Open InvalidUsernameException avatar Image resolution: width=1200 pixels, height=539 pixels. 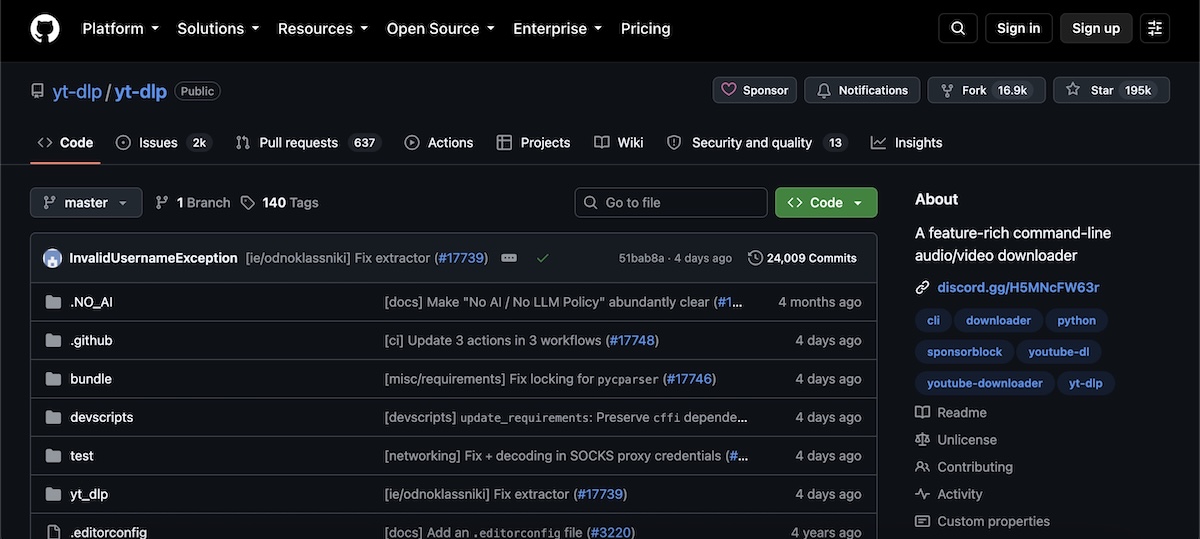point(52,258)
